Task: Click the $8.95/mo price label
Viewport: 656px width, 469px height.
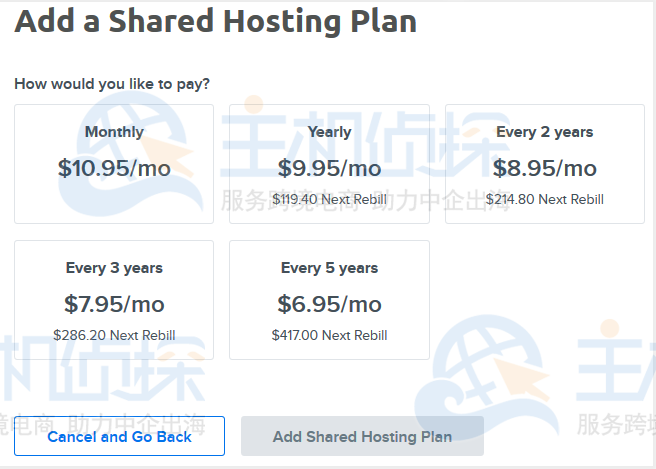Action: (544, 168)
